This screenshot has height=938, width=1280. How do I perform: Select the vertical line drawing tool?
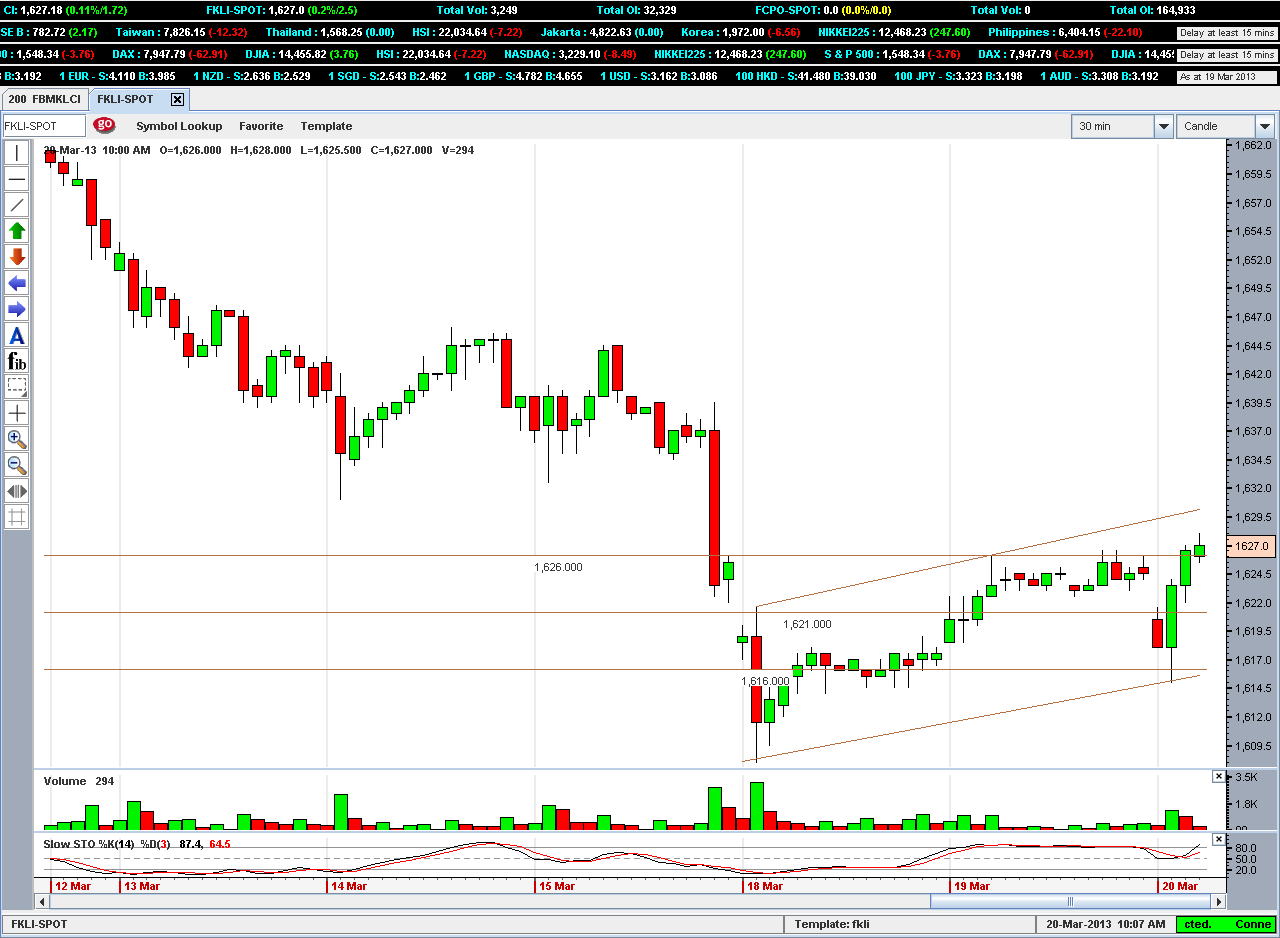17,153
